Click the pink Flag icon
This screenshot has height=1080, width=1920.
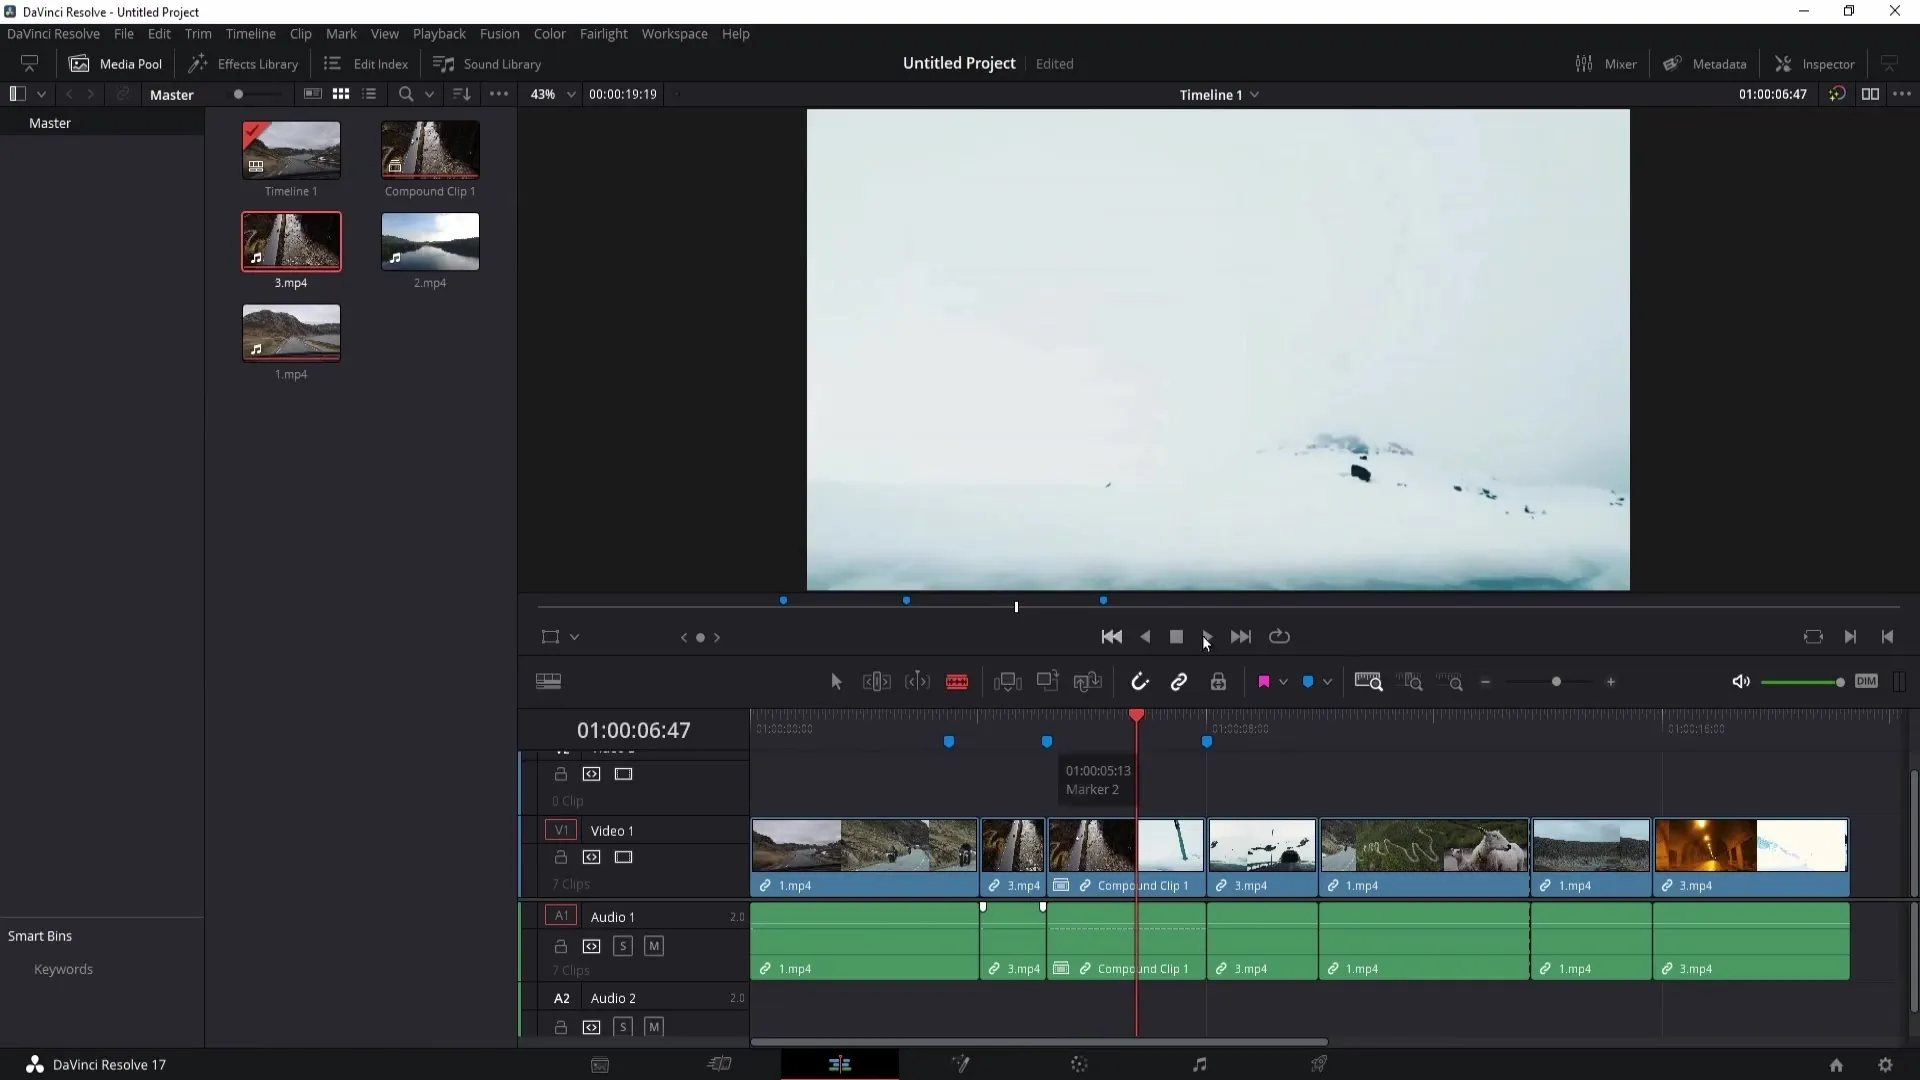pos(1264,682)
